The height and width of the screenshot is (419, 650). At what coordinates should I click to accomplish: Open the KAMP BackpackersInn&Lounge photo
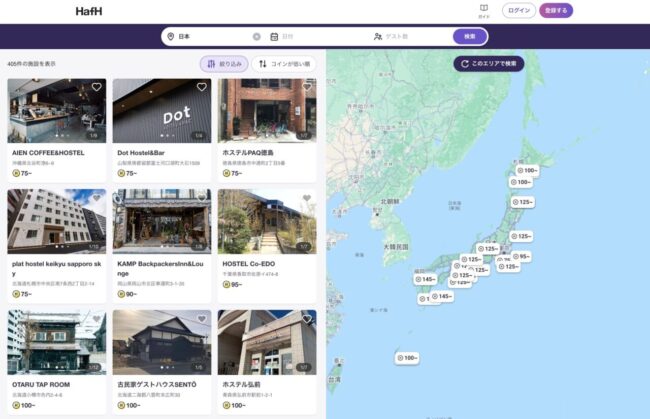coord(162,221)
